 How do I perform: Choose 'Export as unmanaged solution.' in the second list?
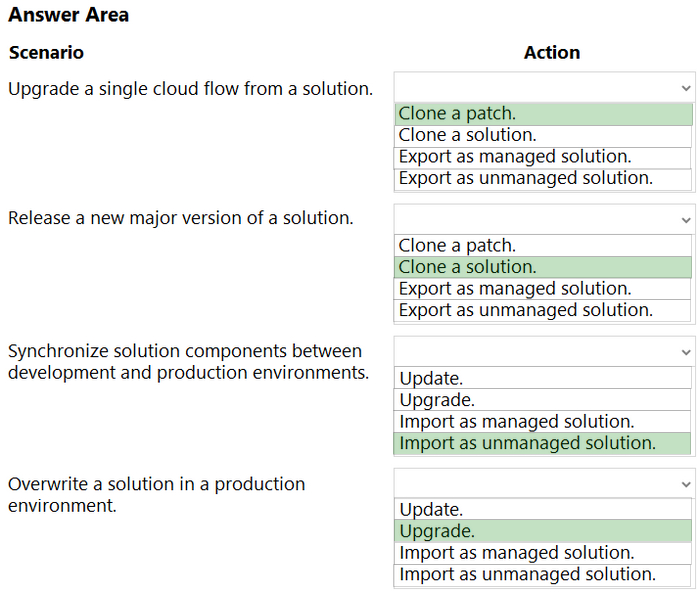(x=543, y=311)
